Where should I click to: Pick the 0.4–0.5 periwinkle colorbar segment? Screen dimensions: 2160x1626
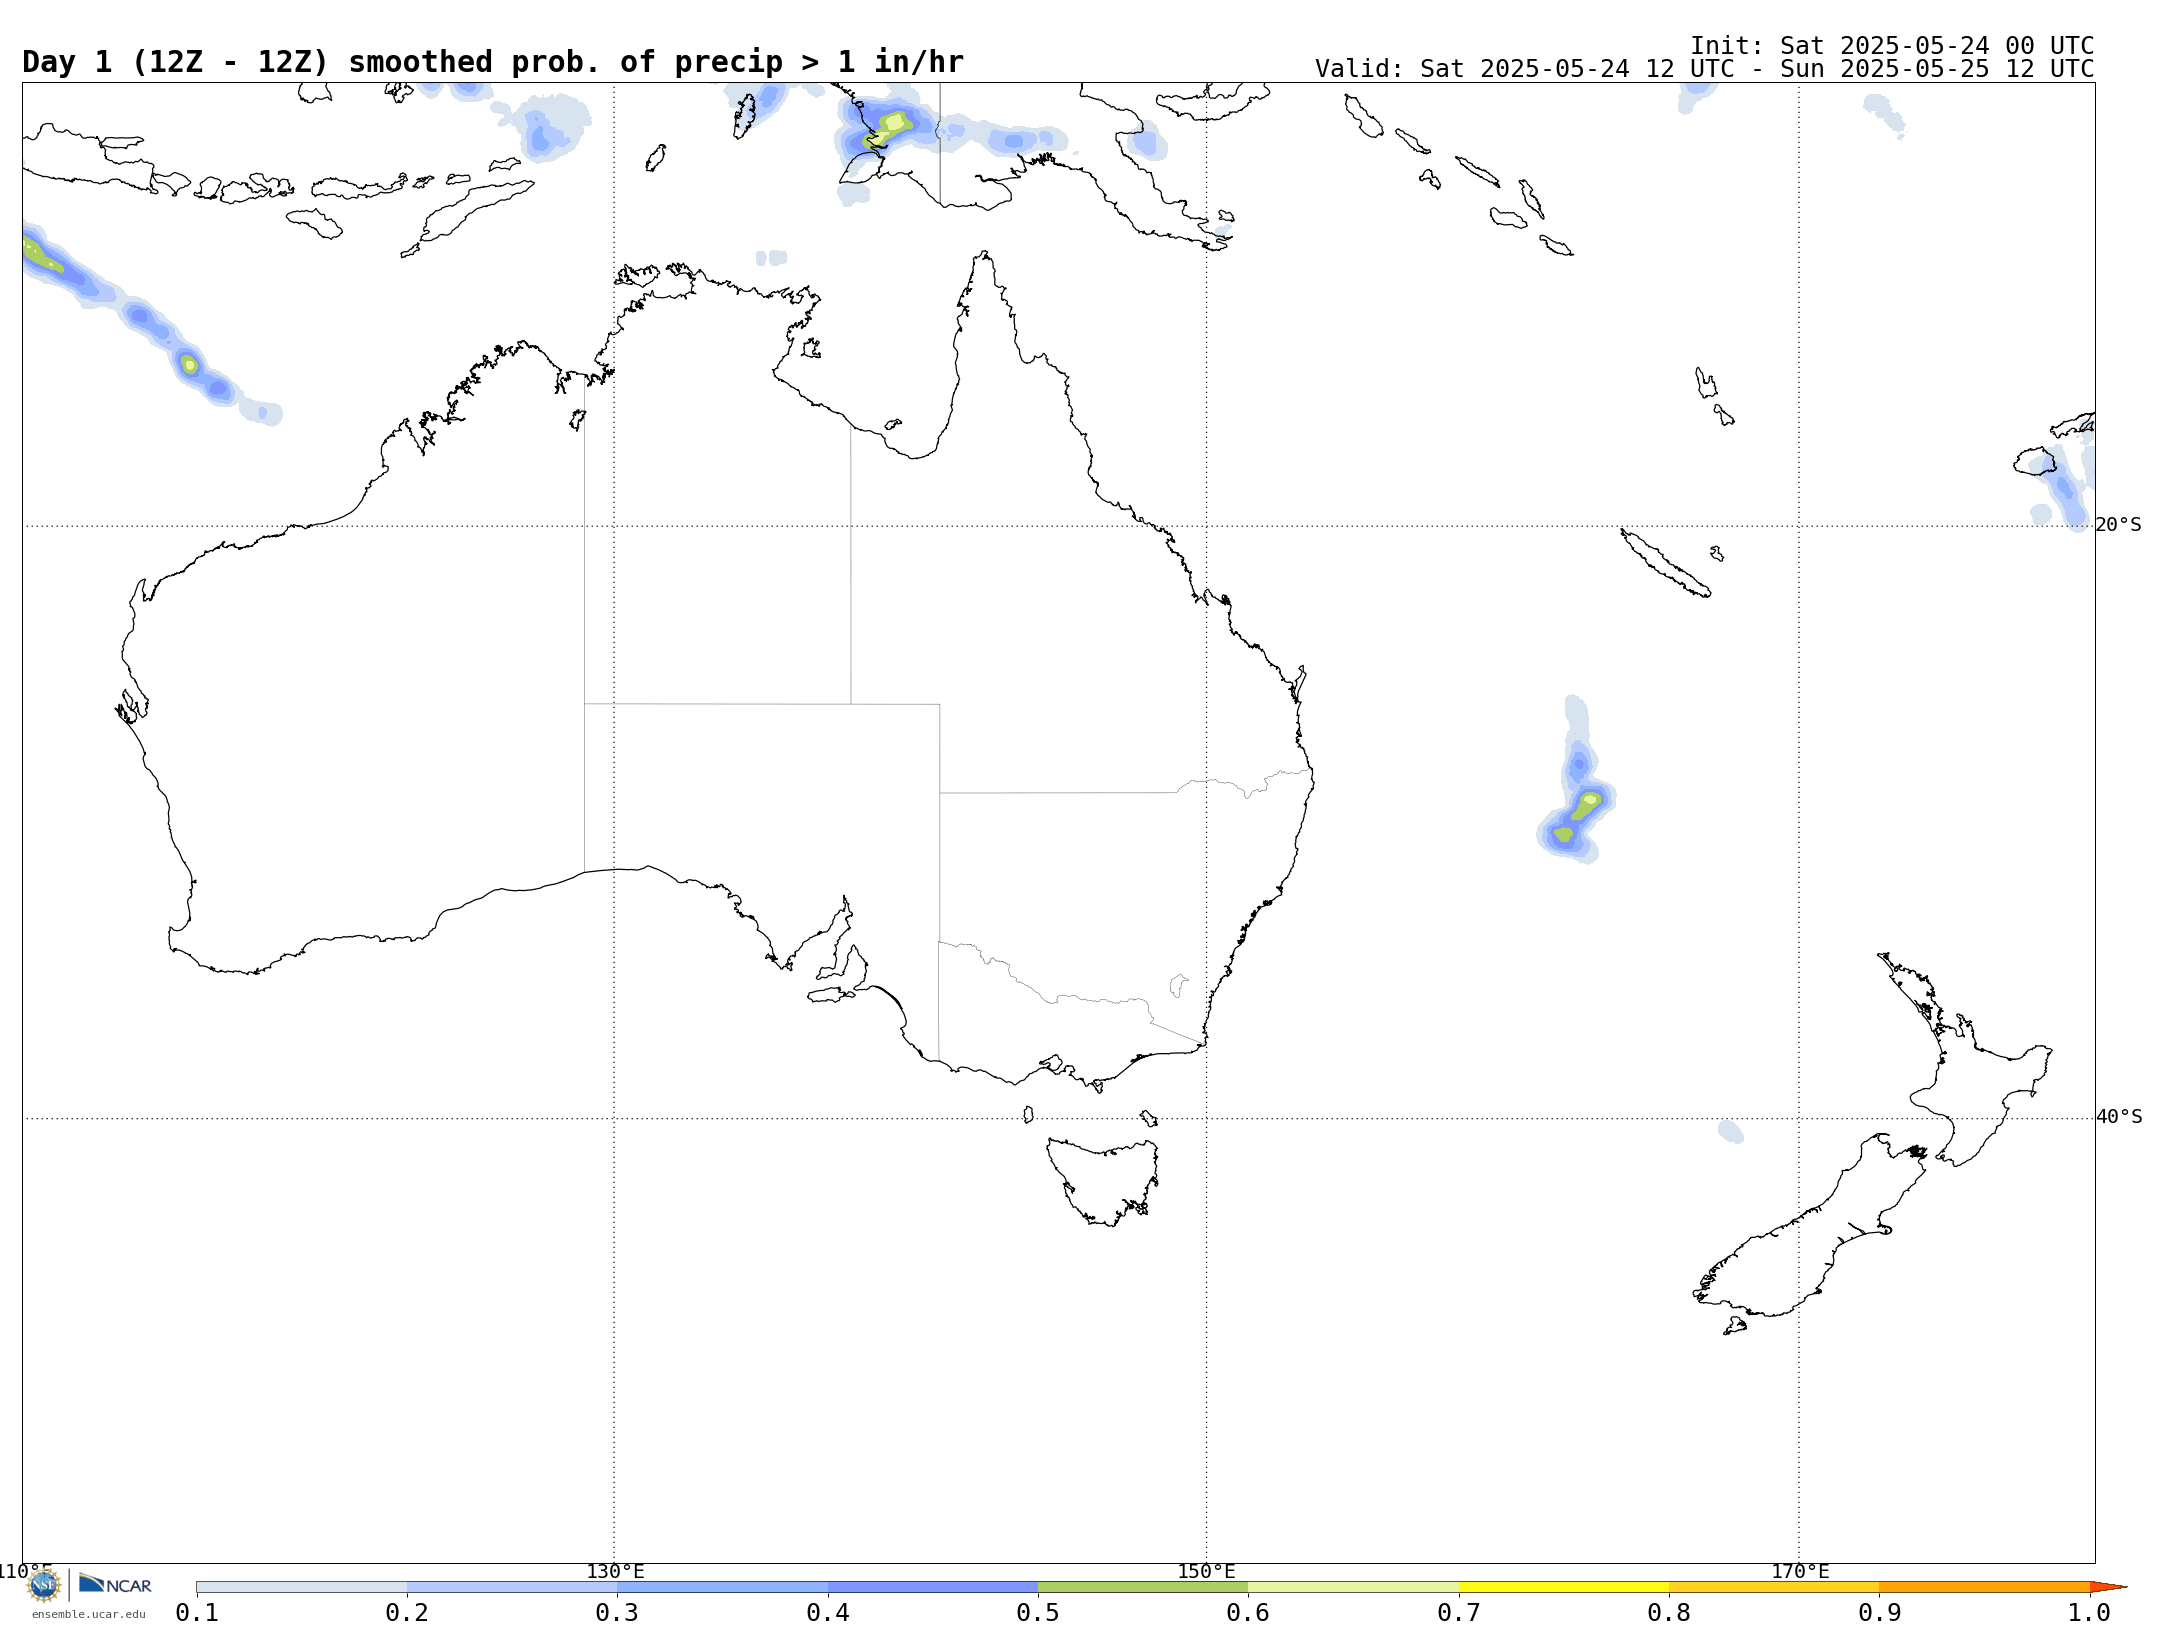coord(933,1587)
